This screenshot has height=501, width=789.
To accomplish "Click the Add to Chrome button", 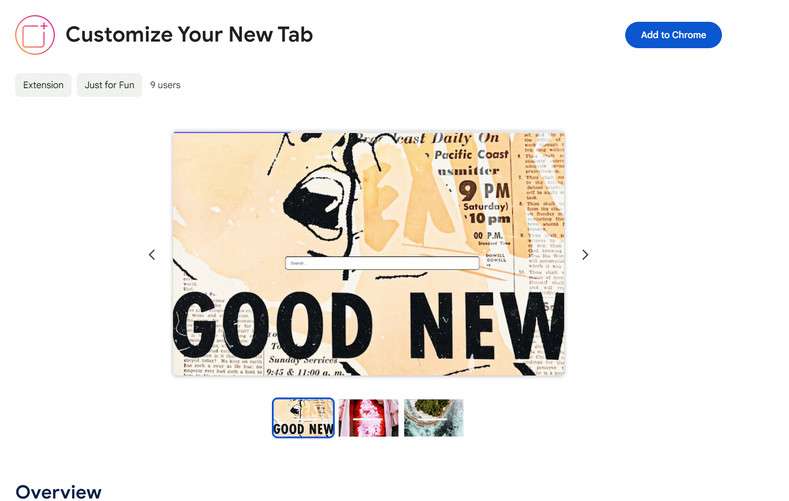I will click(x=673, y=35).
